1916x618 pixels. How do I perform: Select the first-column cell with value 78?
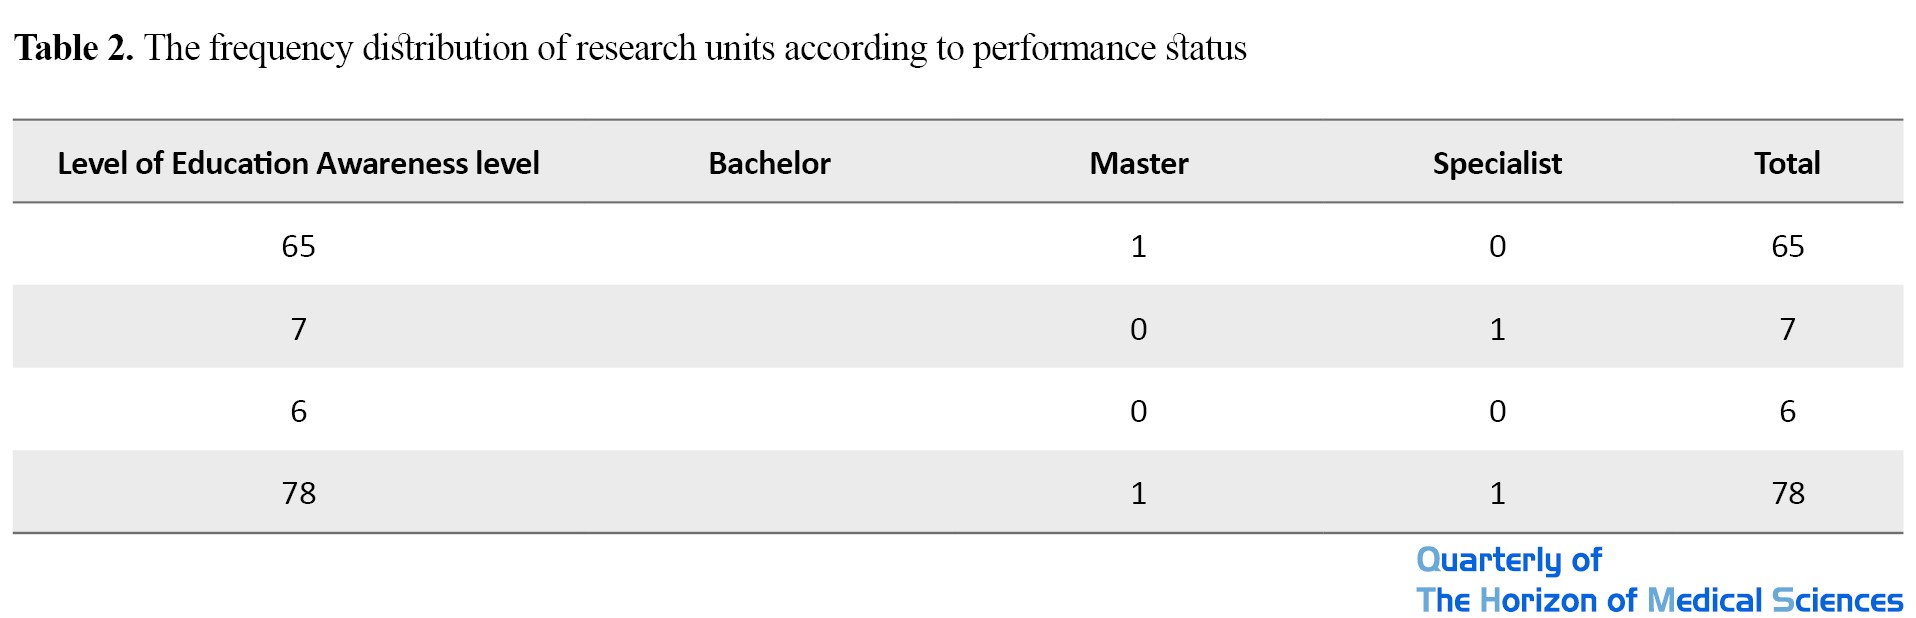pos(298,493)
